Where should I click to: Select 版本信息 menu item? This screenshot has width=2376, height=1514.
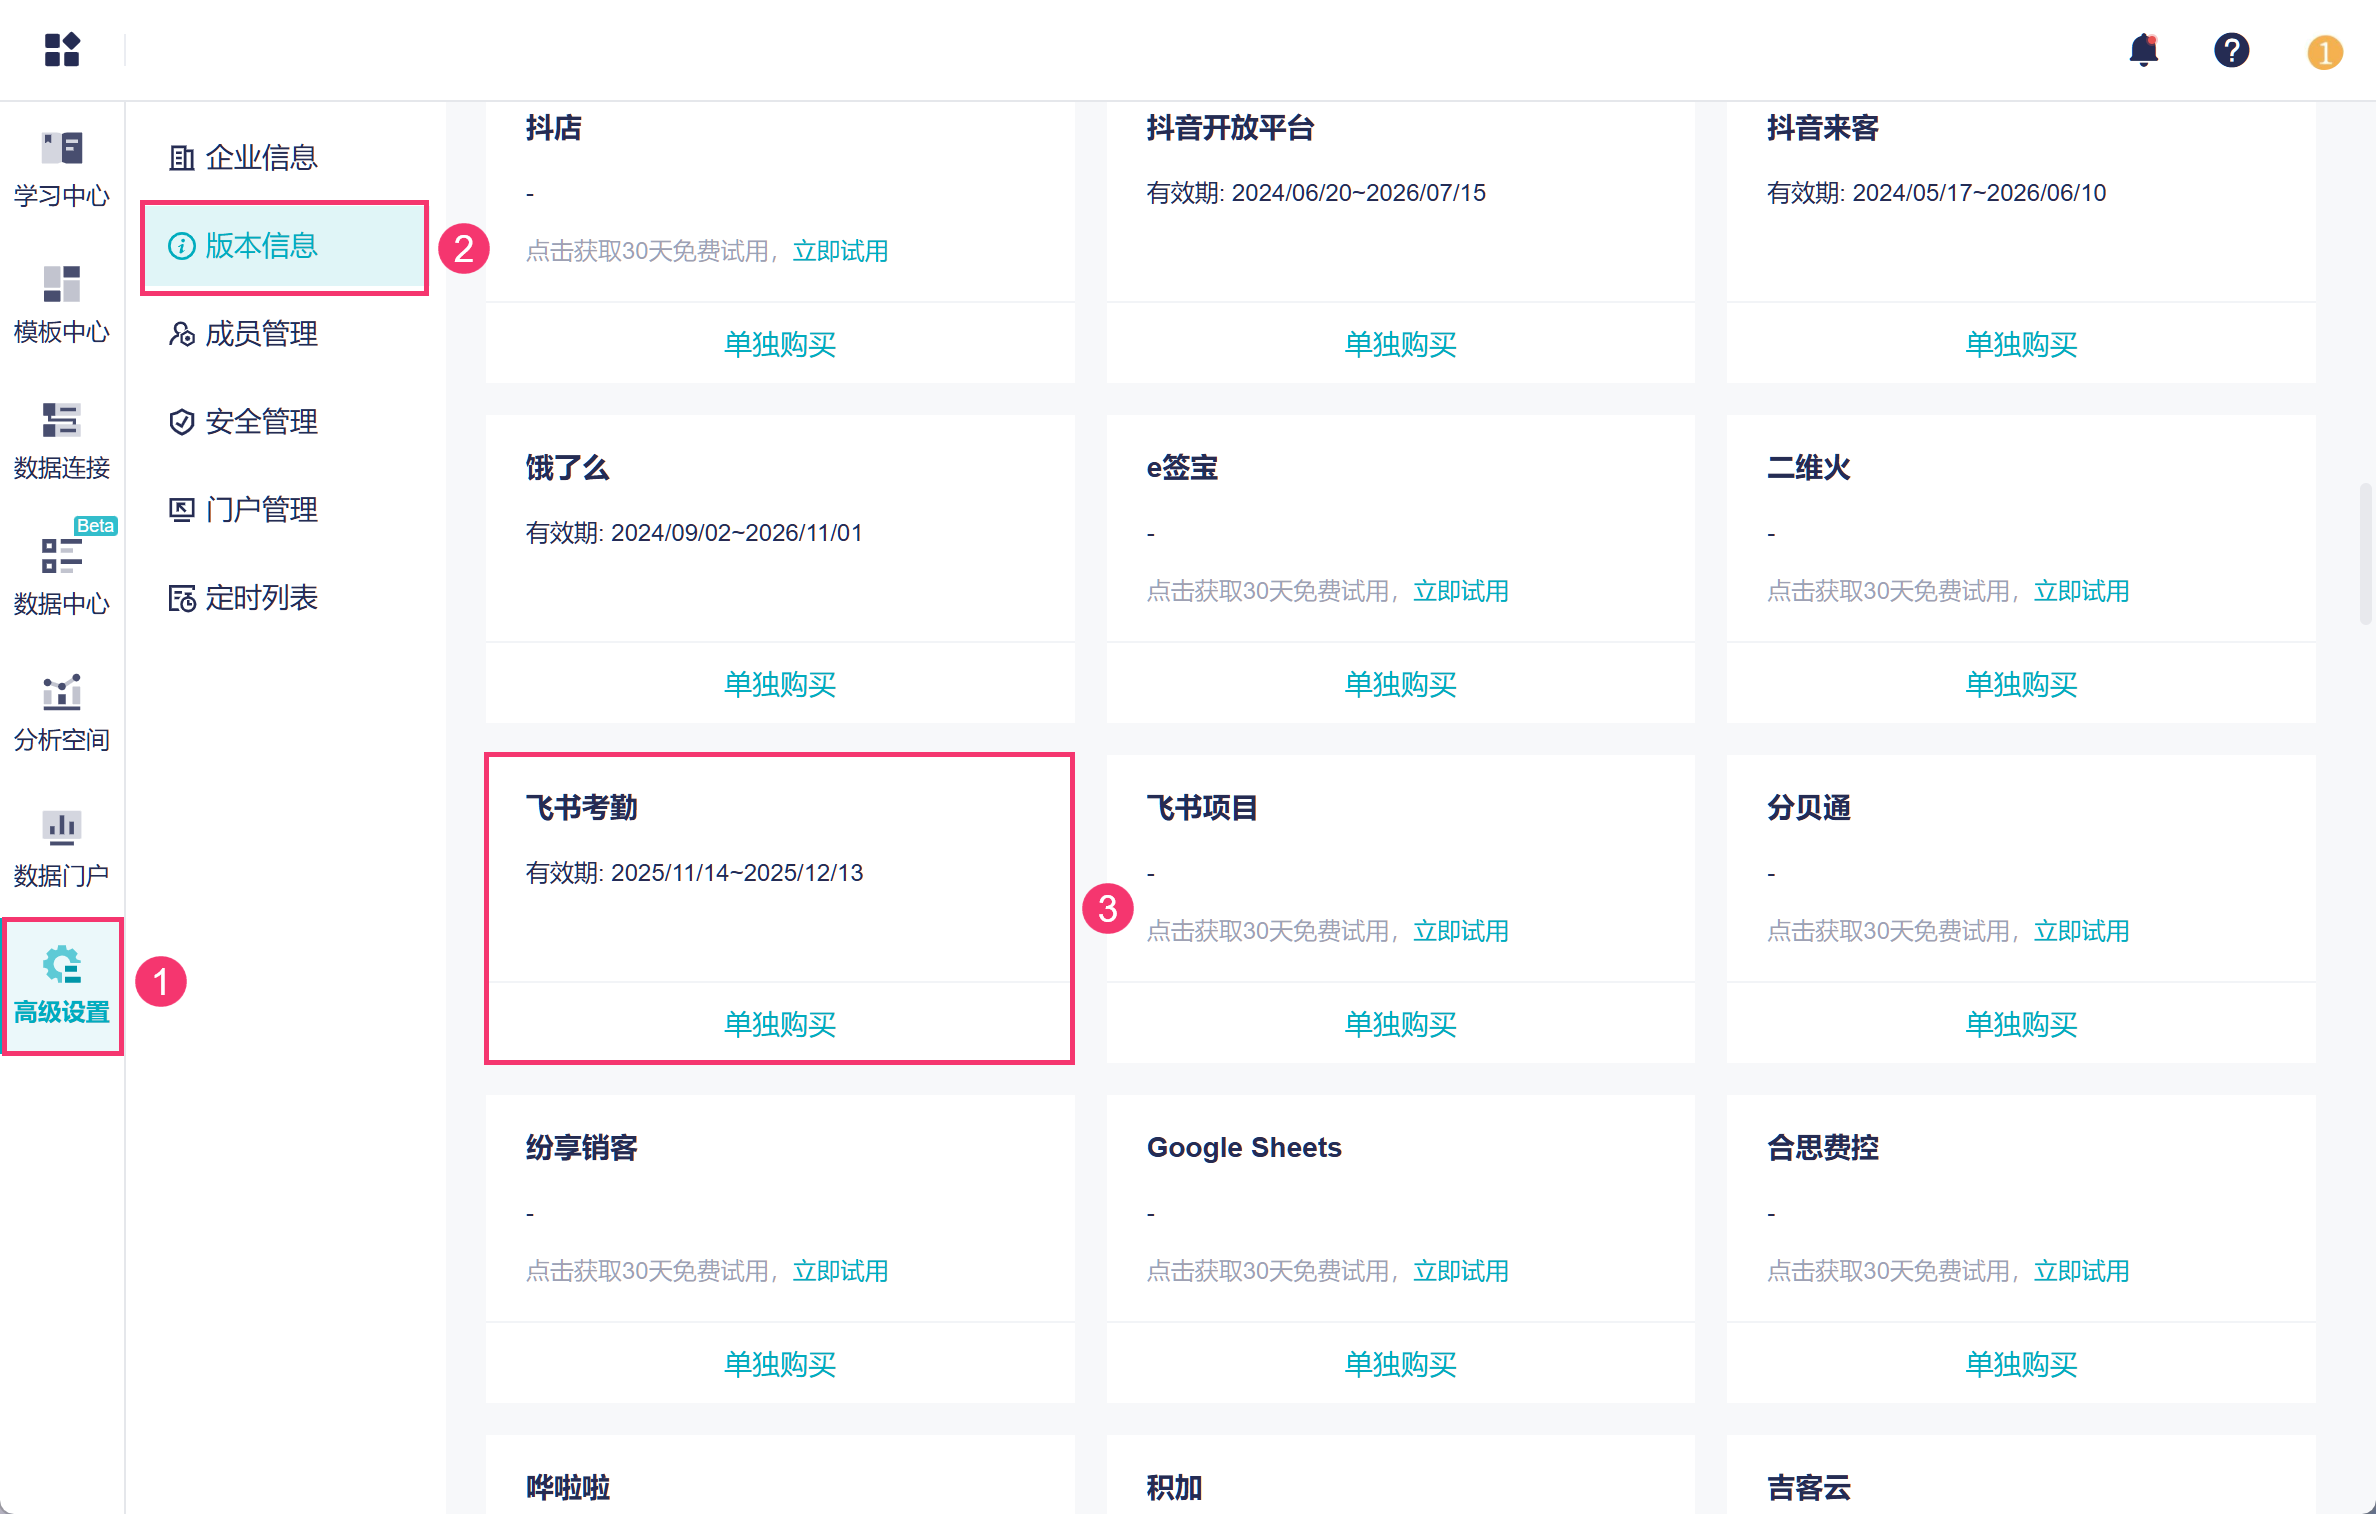tap(260, 246)
